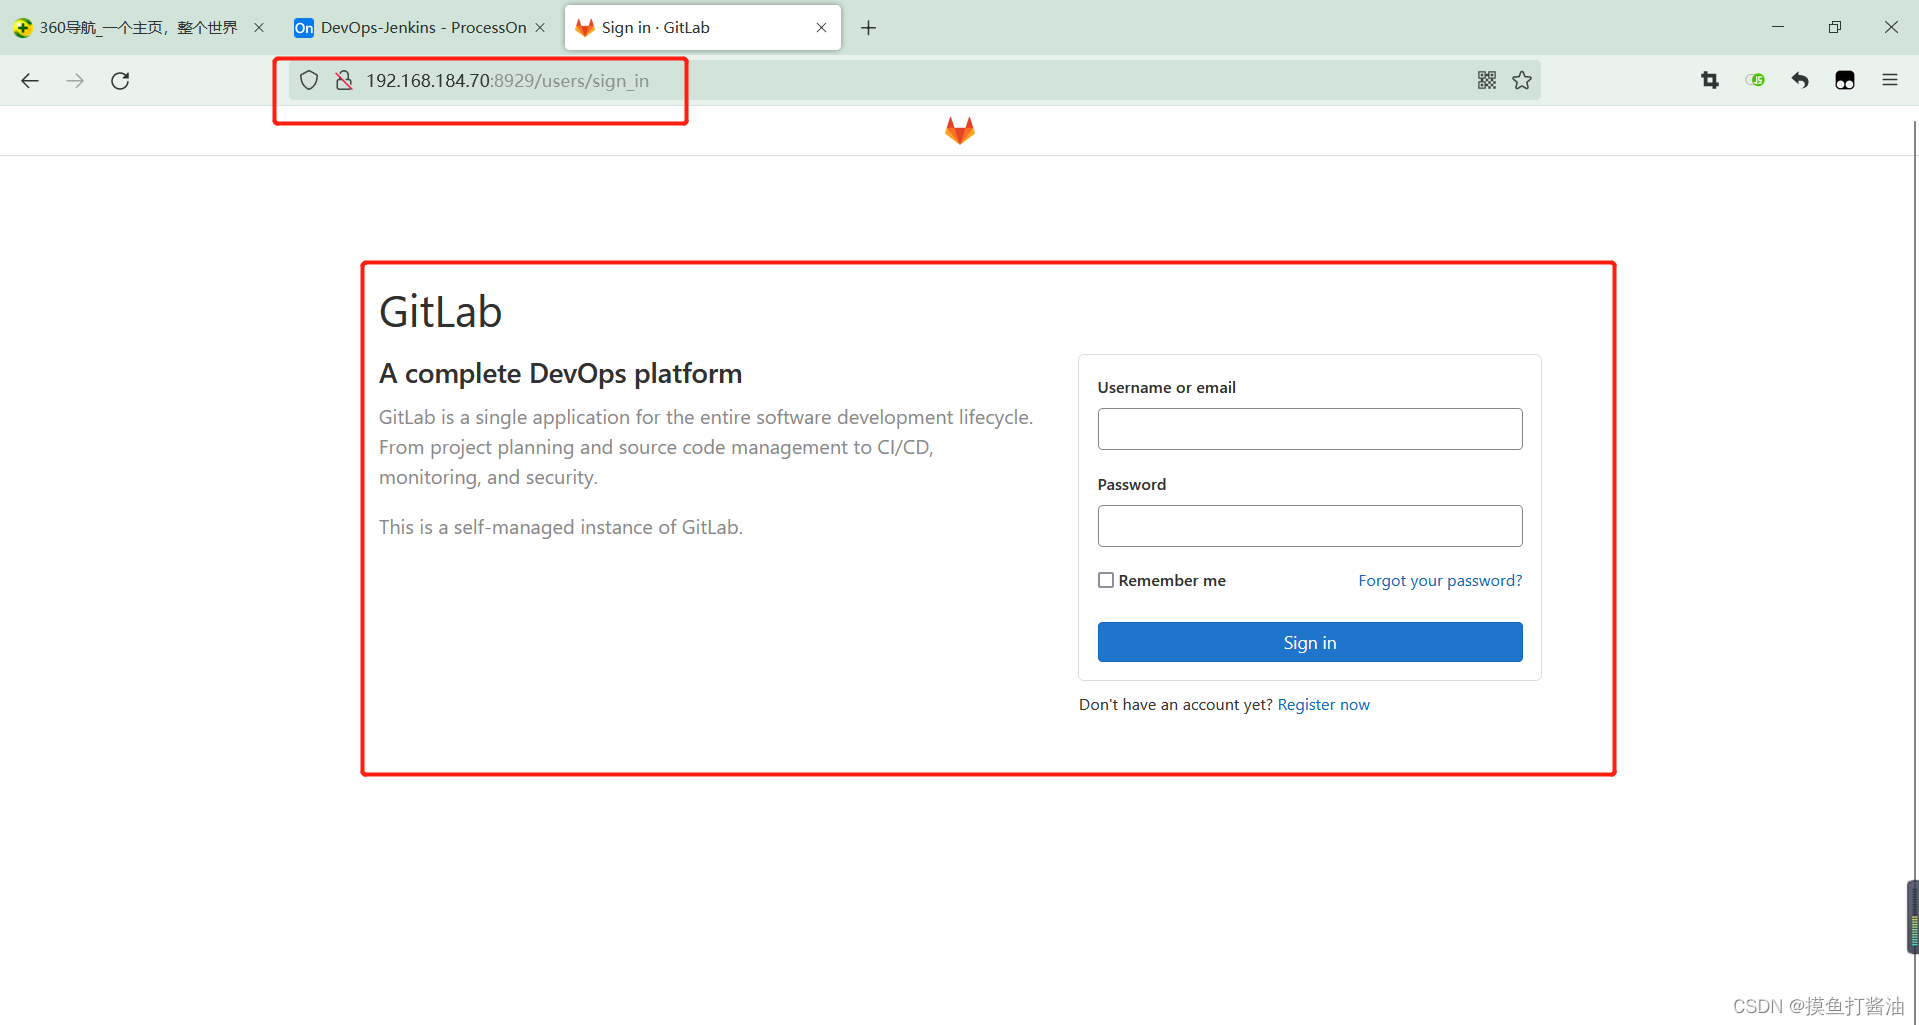Open the Forgot your password link
The height and width of the screenshot is (1025, 1919).
tap(1440, 581)
